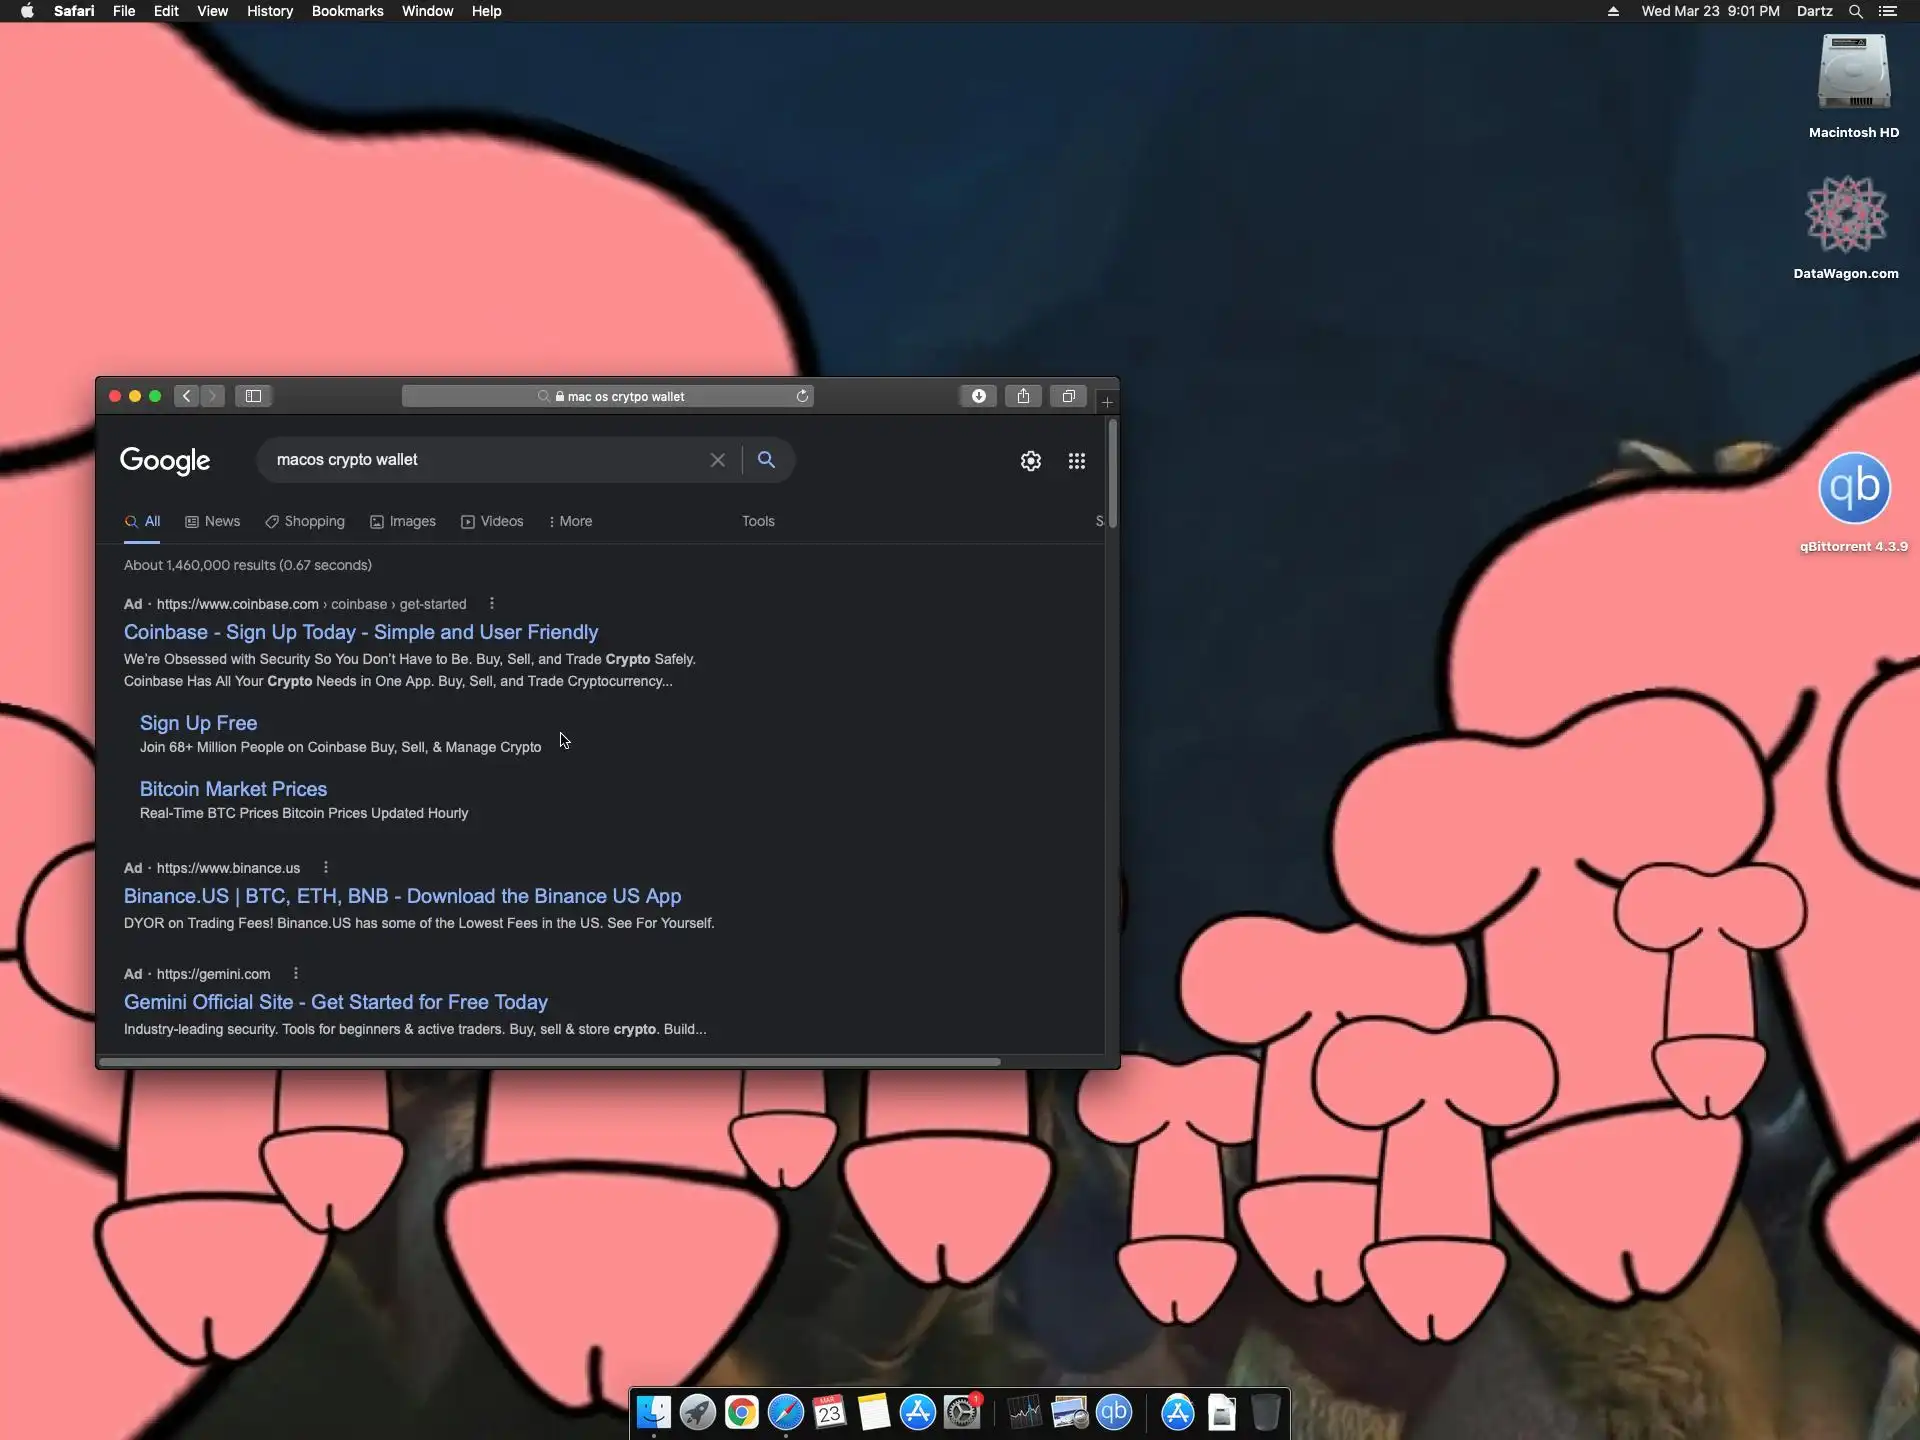This screenshot has width=1920, height=1440.
Task: Open options dots beside Coinbase ad
Action: 491,603
